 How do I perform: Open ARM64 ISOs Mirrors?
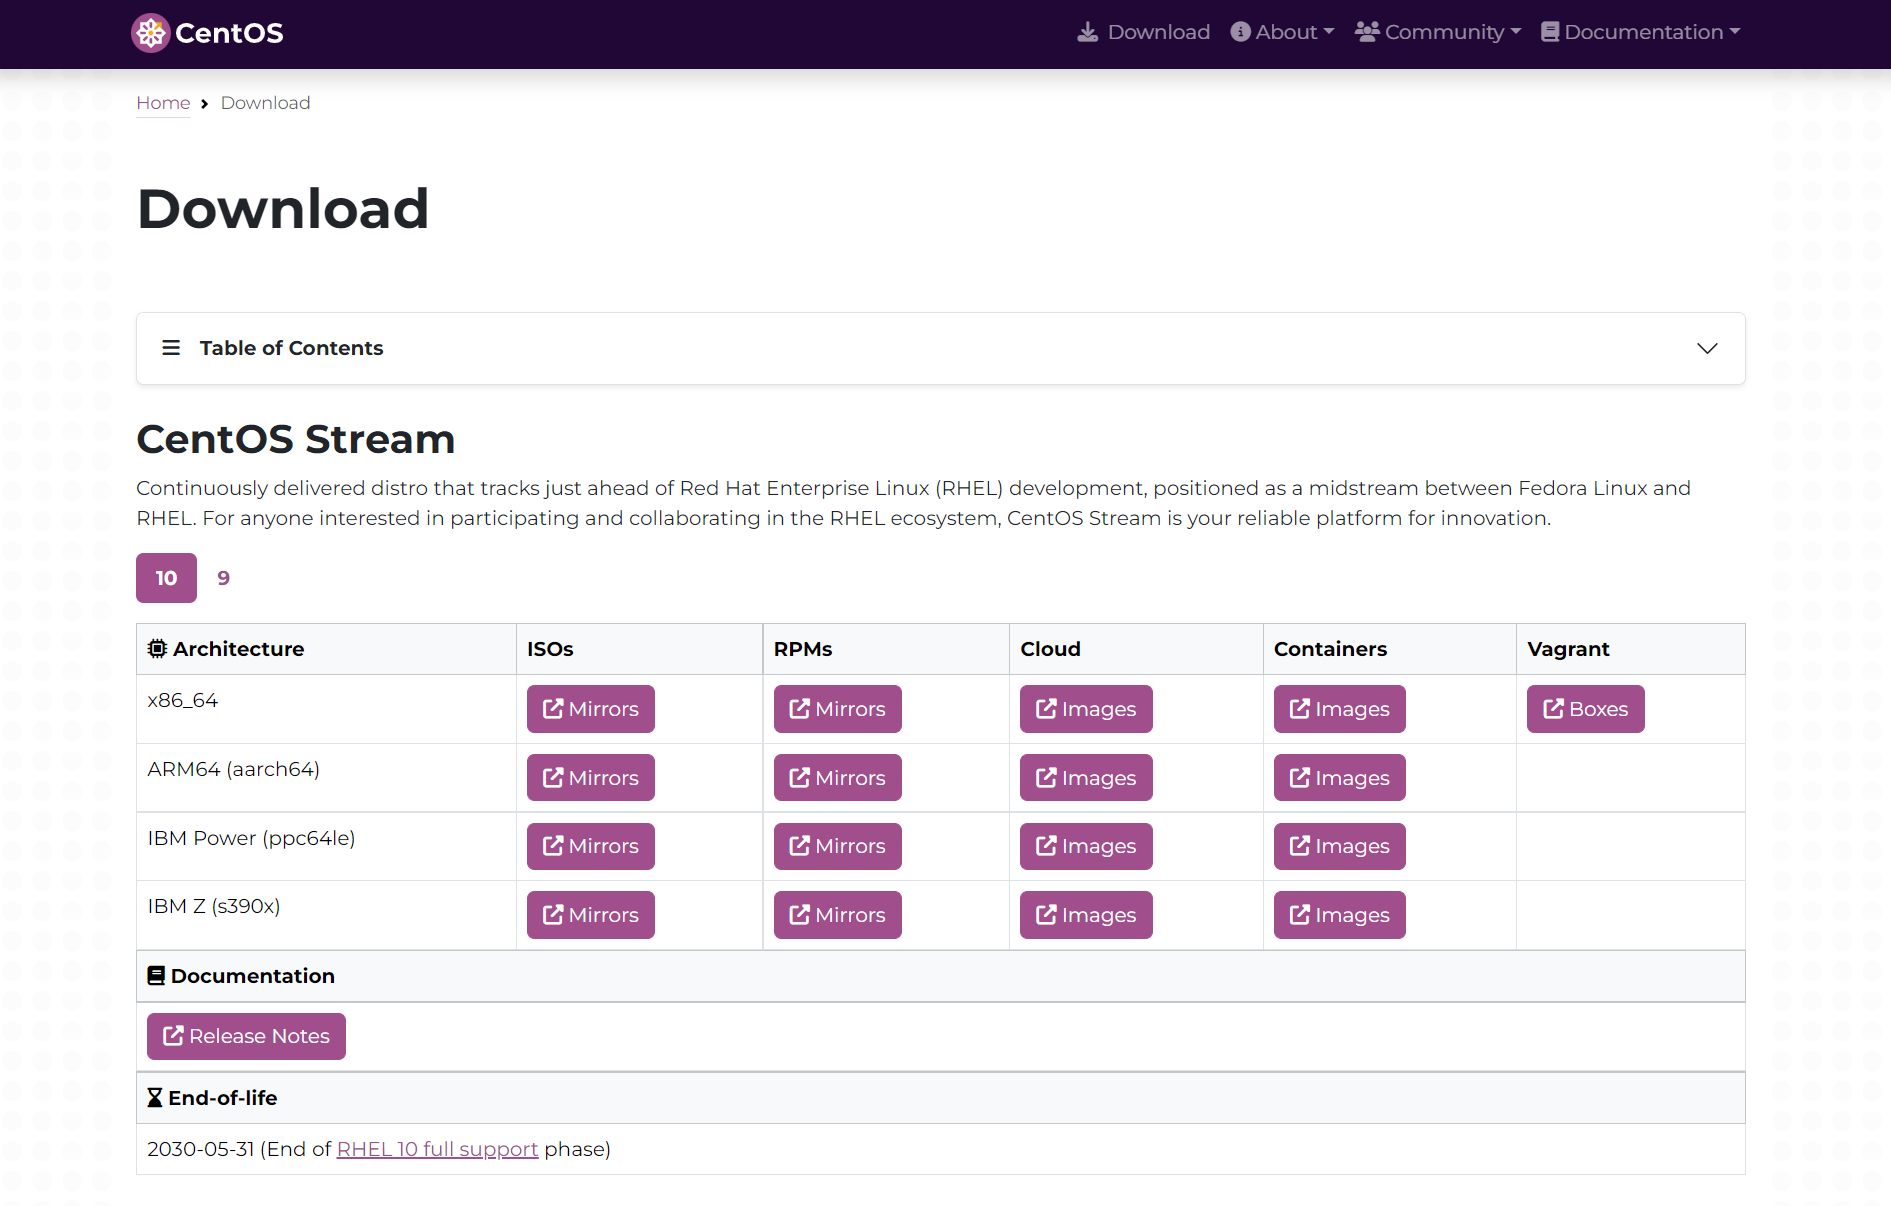coord(591,778)
